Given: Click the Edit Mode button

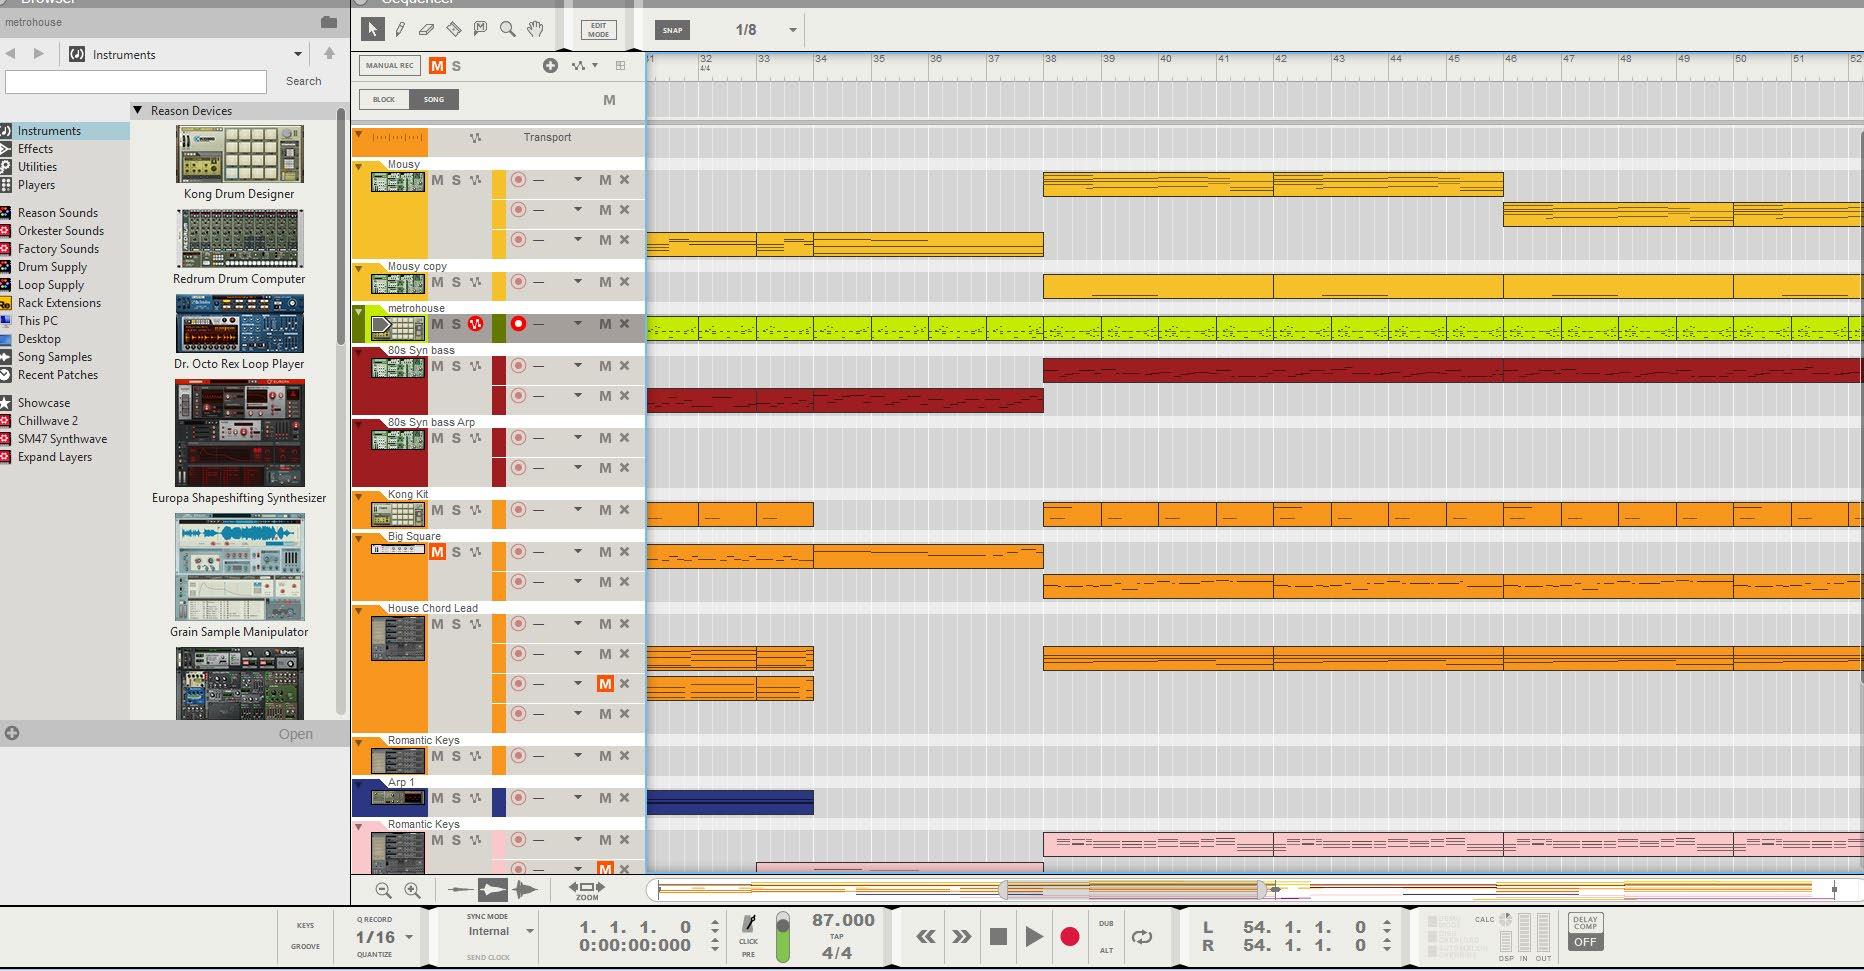Looking at the screenshot, I should [598, 30].
